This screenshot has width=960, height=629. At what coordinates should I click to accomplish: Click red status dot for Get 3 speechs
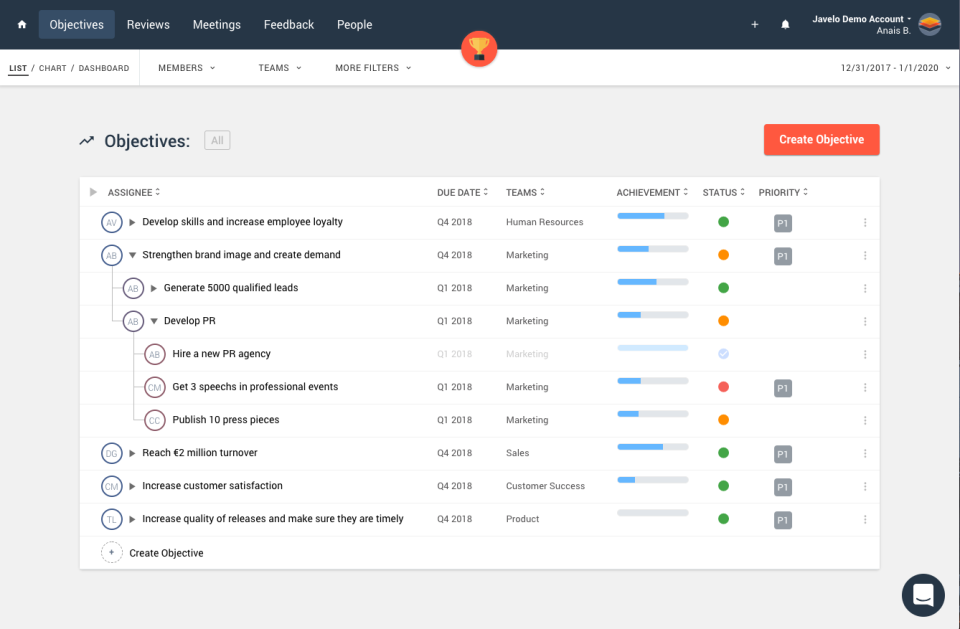[723, 387]
